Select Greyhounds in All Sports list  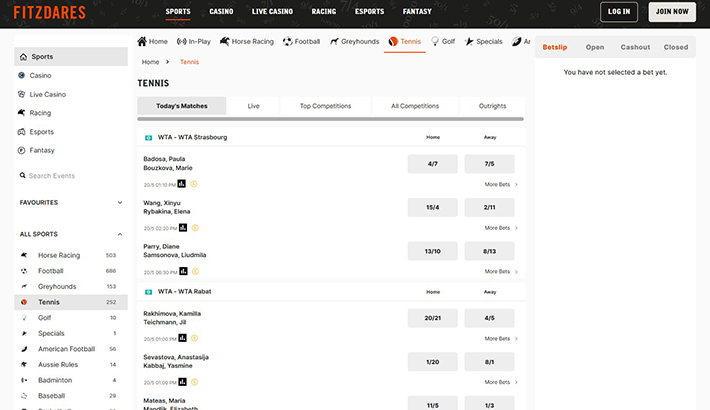tap(71, 286)
